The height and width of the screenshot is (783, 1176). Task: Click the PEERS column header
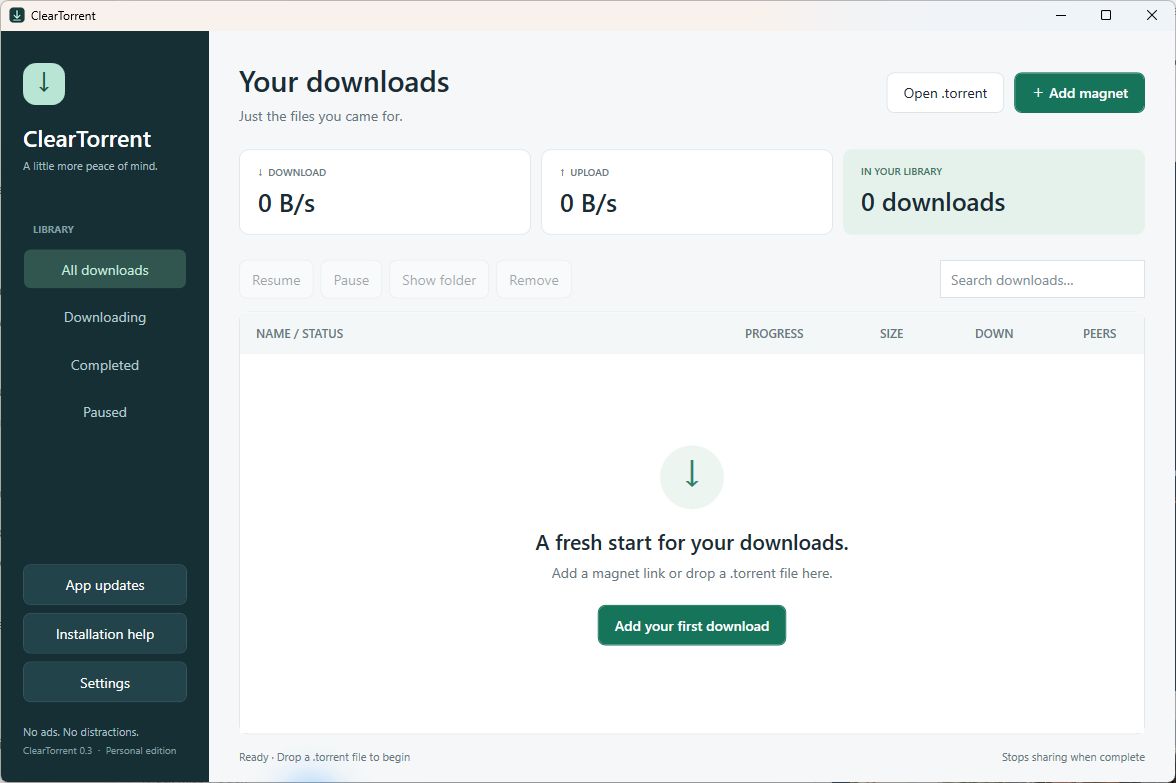coord(1100,334)
